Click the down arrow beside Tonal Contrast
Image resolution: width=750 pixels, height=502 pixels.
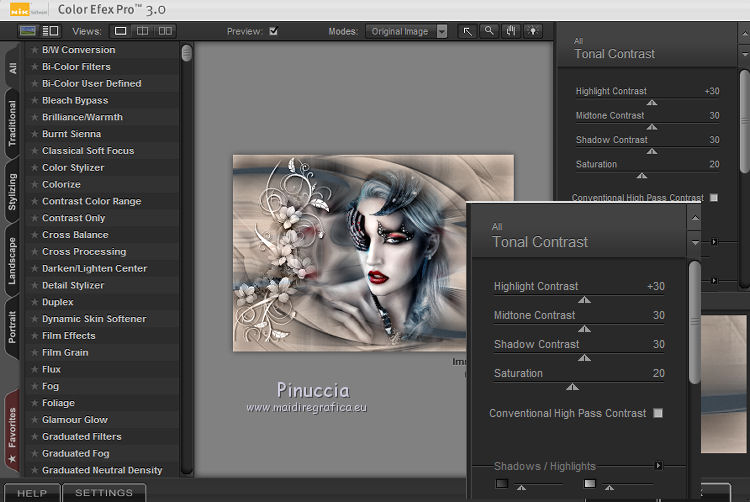point(695,243)
